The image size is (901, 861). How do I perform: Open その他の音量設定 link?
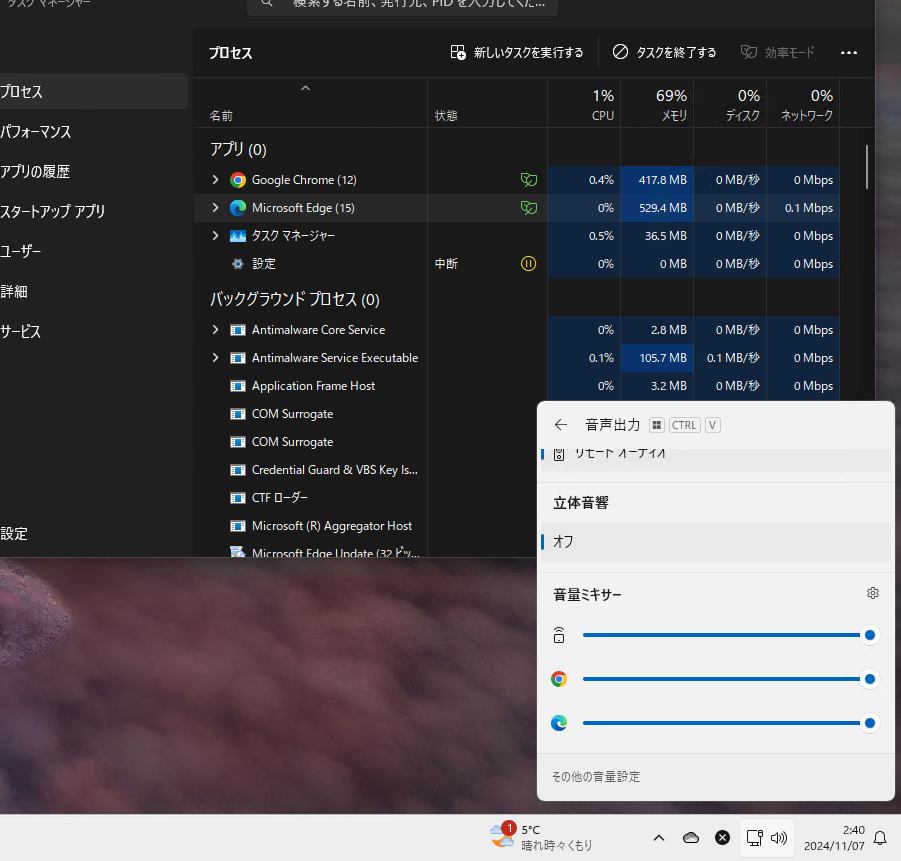[595, 777]
